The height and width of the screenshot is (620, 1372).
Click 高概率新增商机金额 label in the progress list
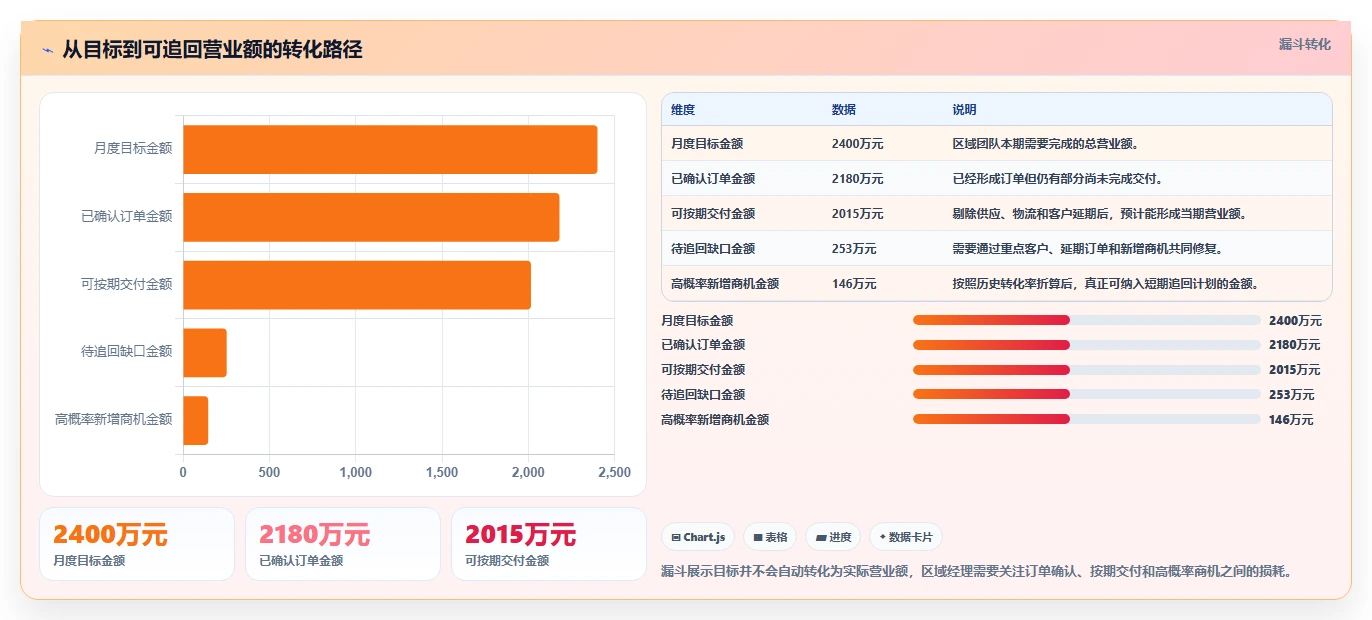[715, 420]
